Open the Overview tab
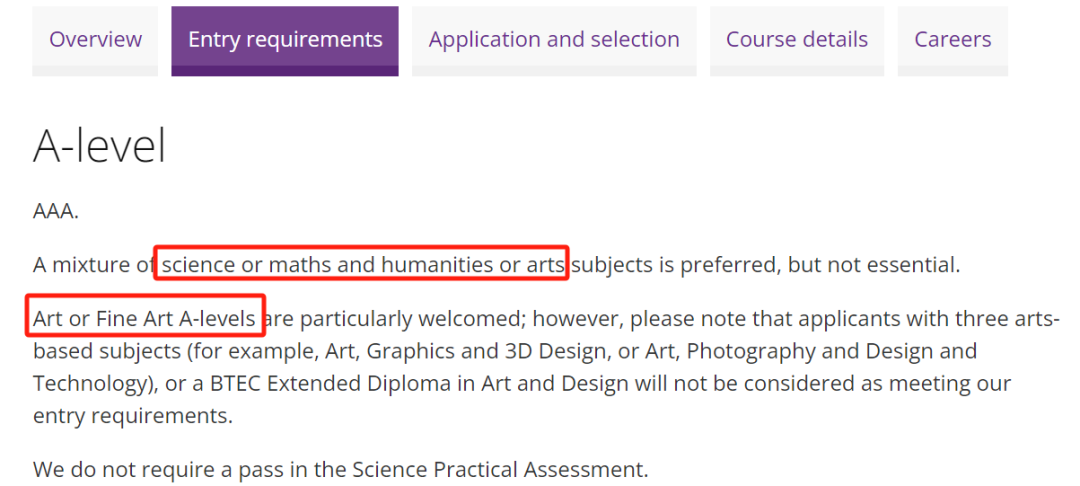Screen dimensions: 1080x486 [x=95, y=40]
